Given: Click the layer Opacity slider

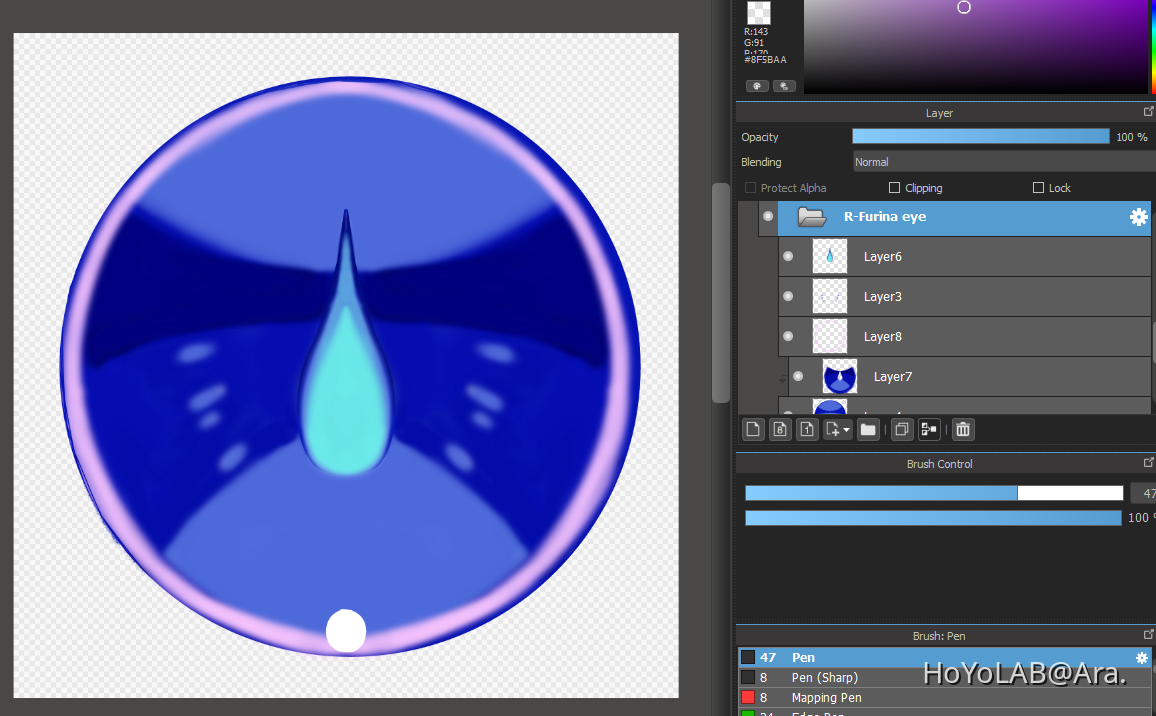Looking at the screenshot, I should (980, 137).
